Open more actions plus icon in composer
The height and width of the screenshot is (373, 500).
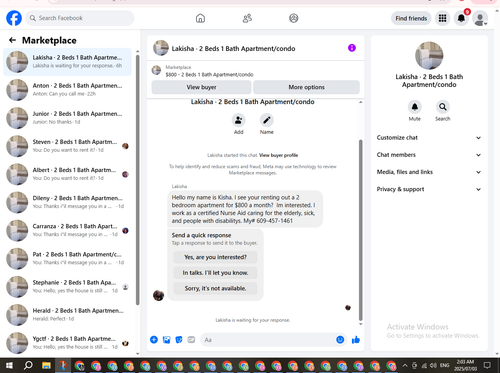(154, 340)
